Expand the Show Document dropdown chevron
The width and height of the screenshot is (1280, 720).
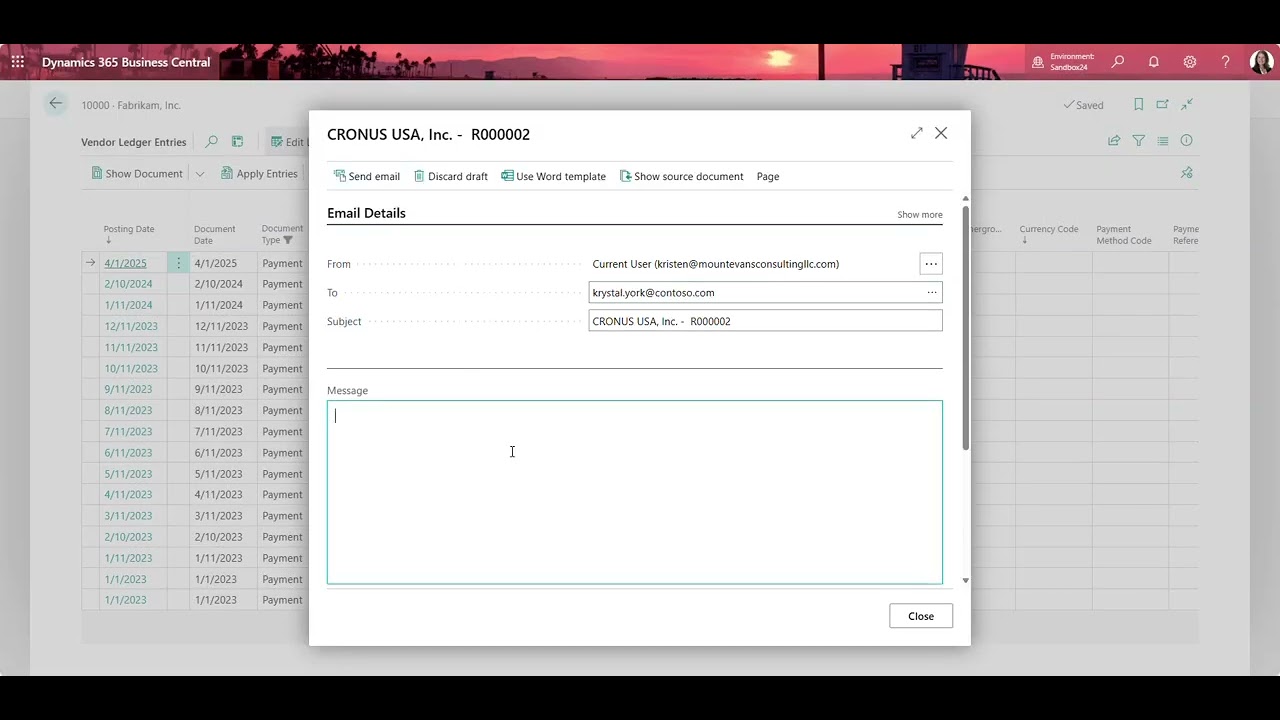(200, 173)
